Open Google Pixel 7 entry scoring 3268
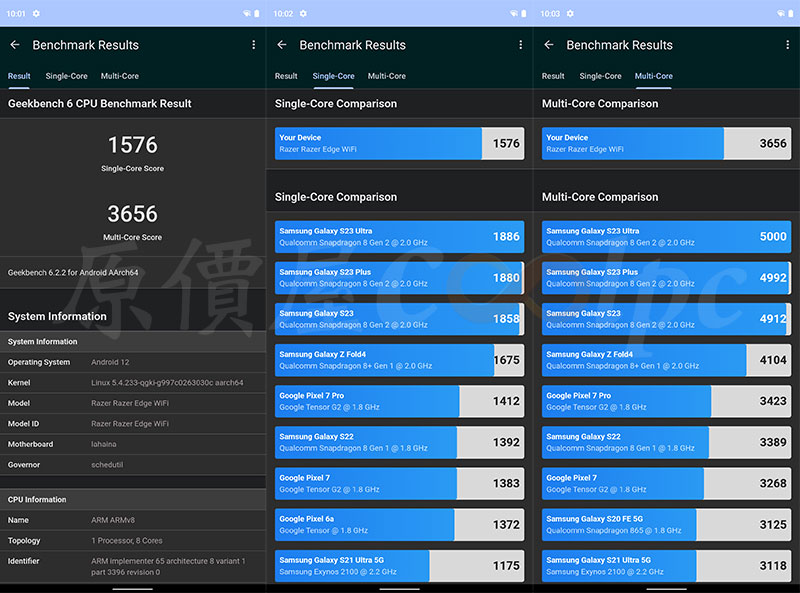Viewport: 800px width, 593px height. [666, 483]
